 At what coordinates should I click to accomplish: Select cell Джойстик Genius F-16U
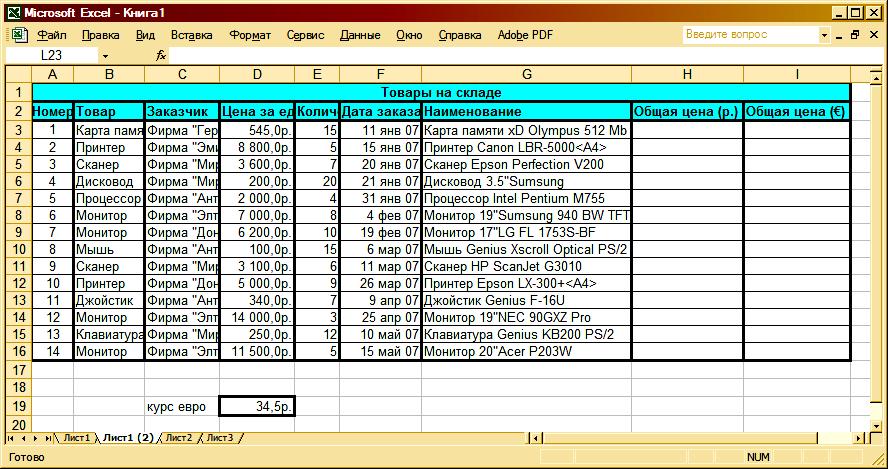click(527, 301)
